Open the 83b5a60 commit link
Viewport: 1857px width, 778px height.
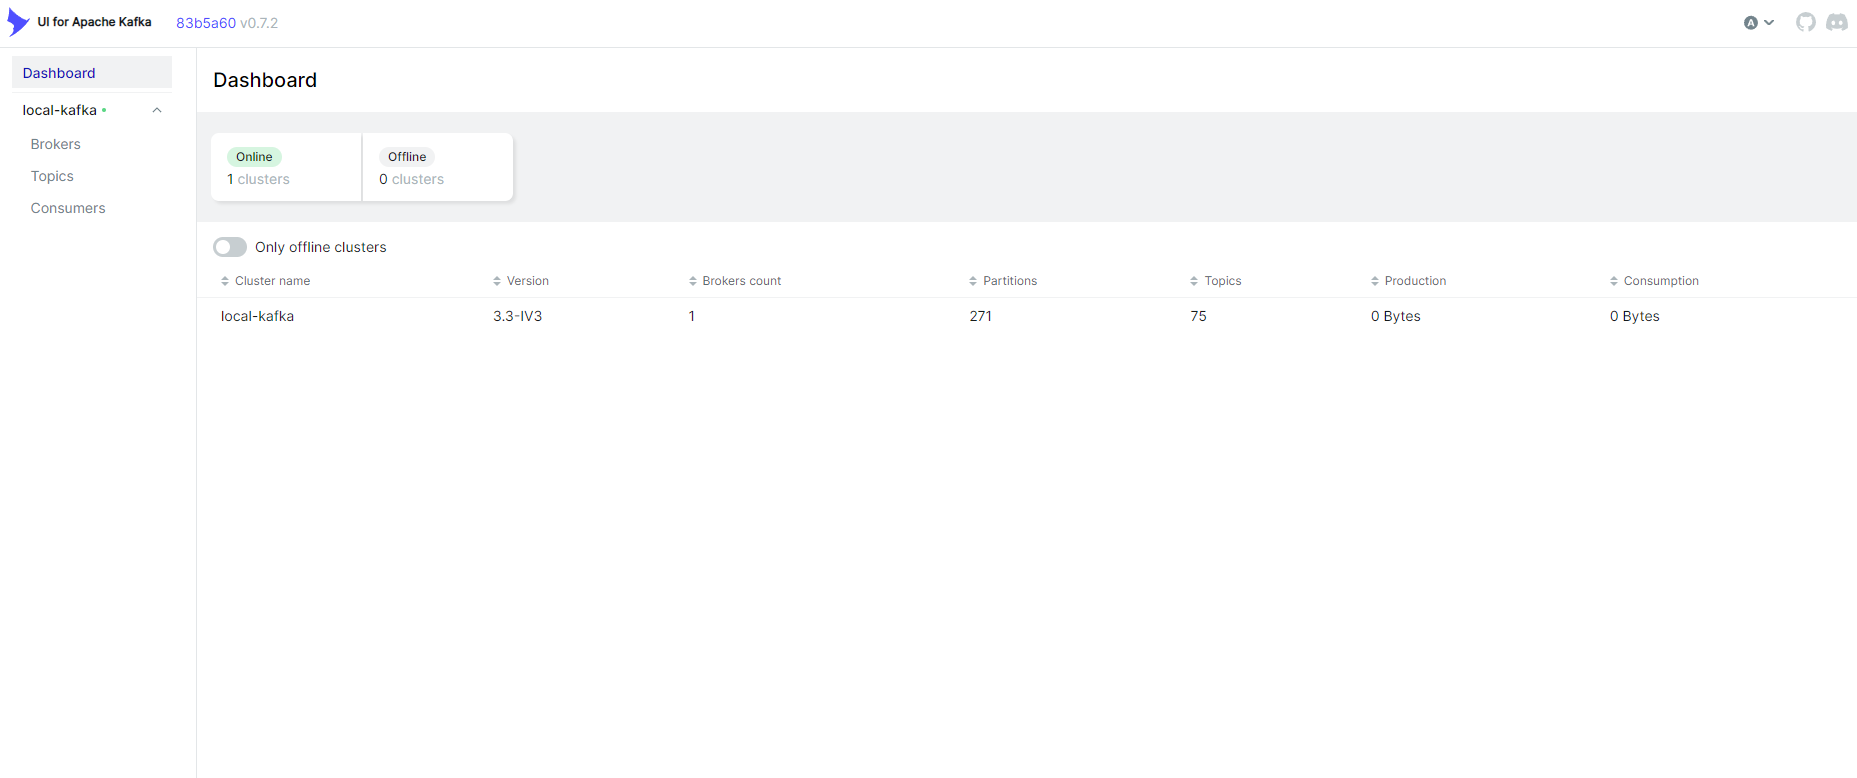[206, 23]
